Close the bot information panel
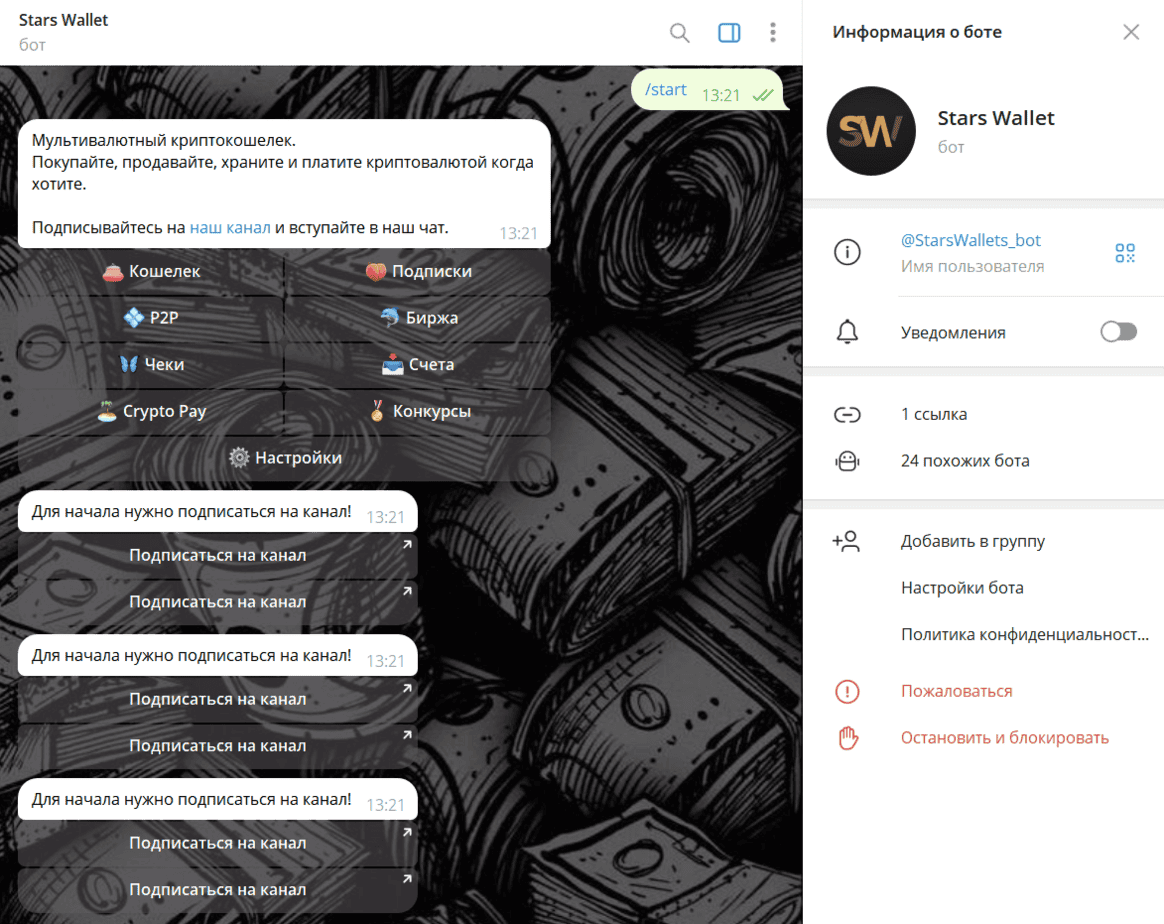1164x924 pixels. (x=1130, y=32)
